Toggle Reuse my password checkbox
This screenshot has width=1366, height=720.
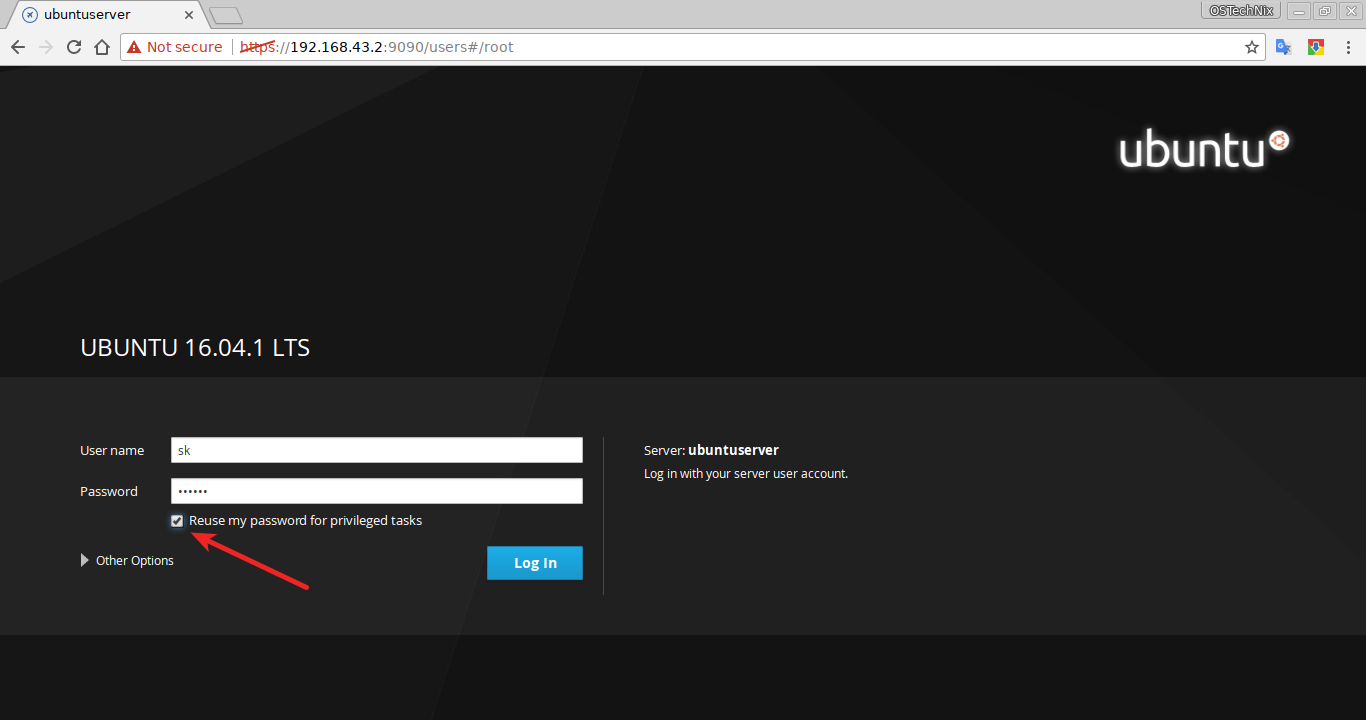coord(177,521)
